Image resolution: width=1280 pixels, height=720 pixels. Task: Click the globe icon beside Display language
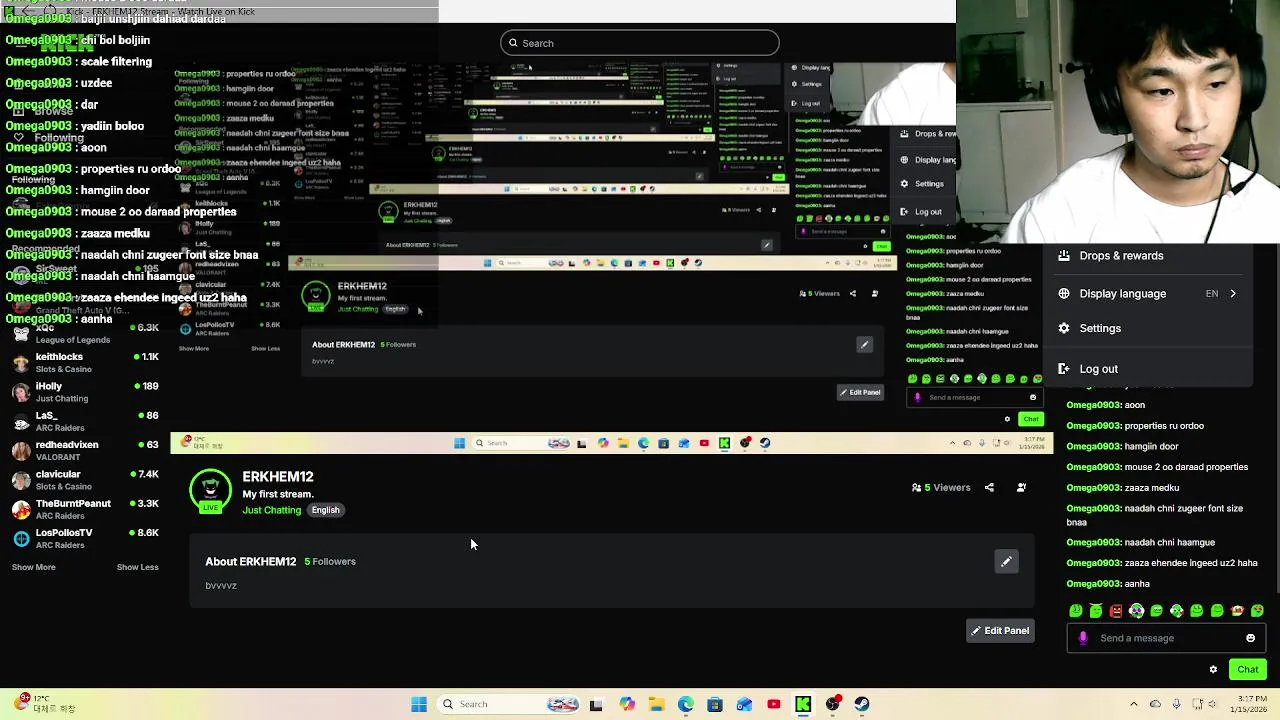[x=1064, y=294]
